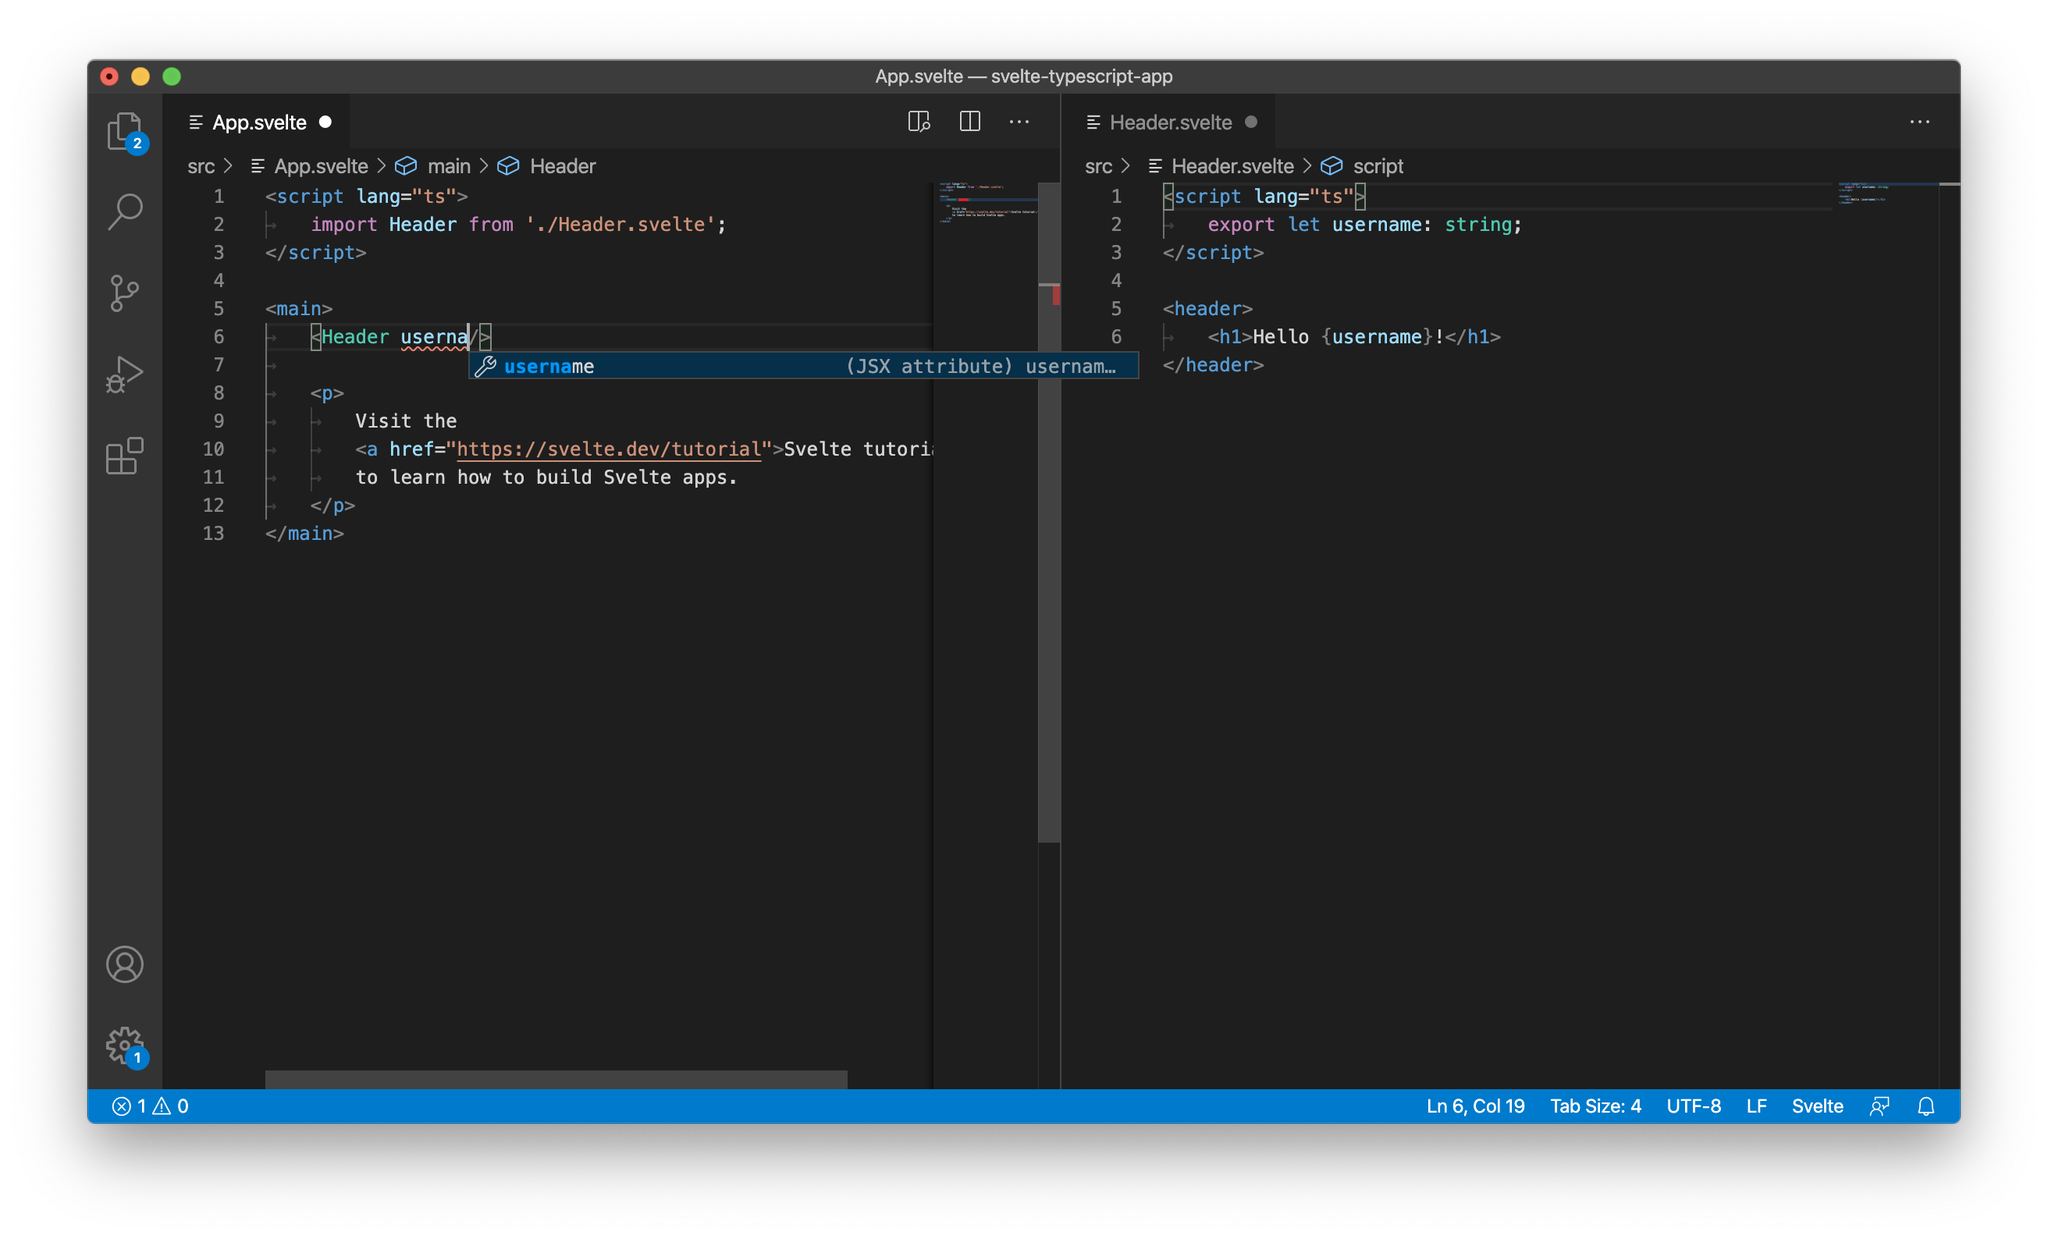Open More Actions menu for Header.svelte editor
Image resolution: width=2048 pixels, height=1239 pixels.
pos(1919,122)
